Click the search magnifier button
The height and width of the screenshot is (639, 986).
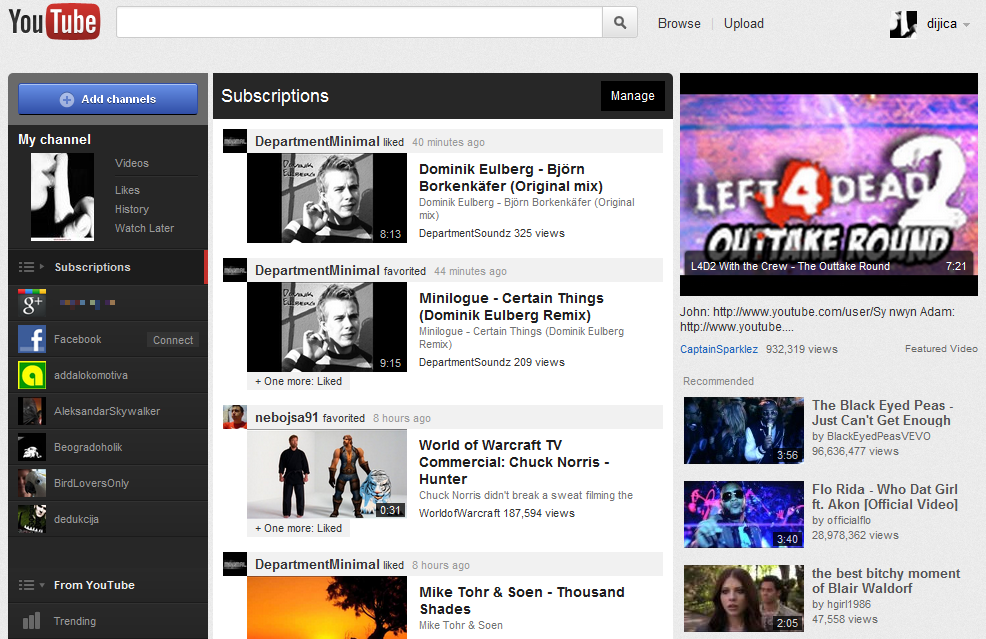[x=620, y=23]
